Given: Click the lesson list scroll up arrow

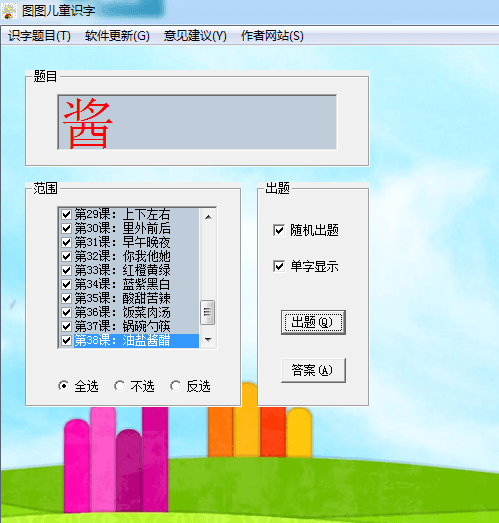Looking at the screenshot, I should [x=208, y=217].
